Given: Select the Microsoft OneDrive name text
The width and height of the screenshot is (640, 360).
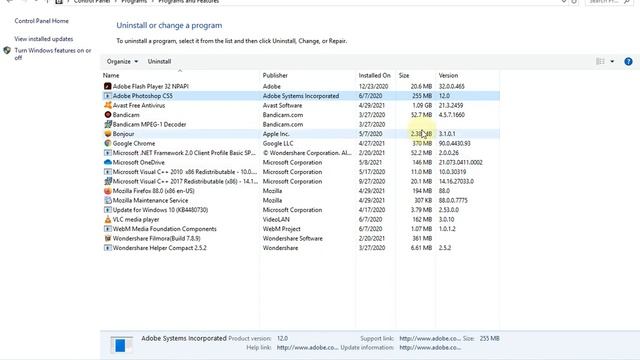Looking at the screenshot, I should click(x=138, y=162).
